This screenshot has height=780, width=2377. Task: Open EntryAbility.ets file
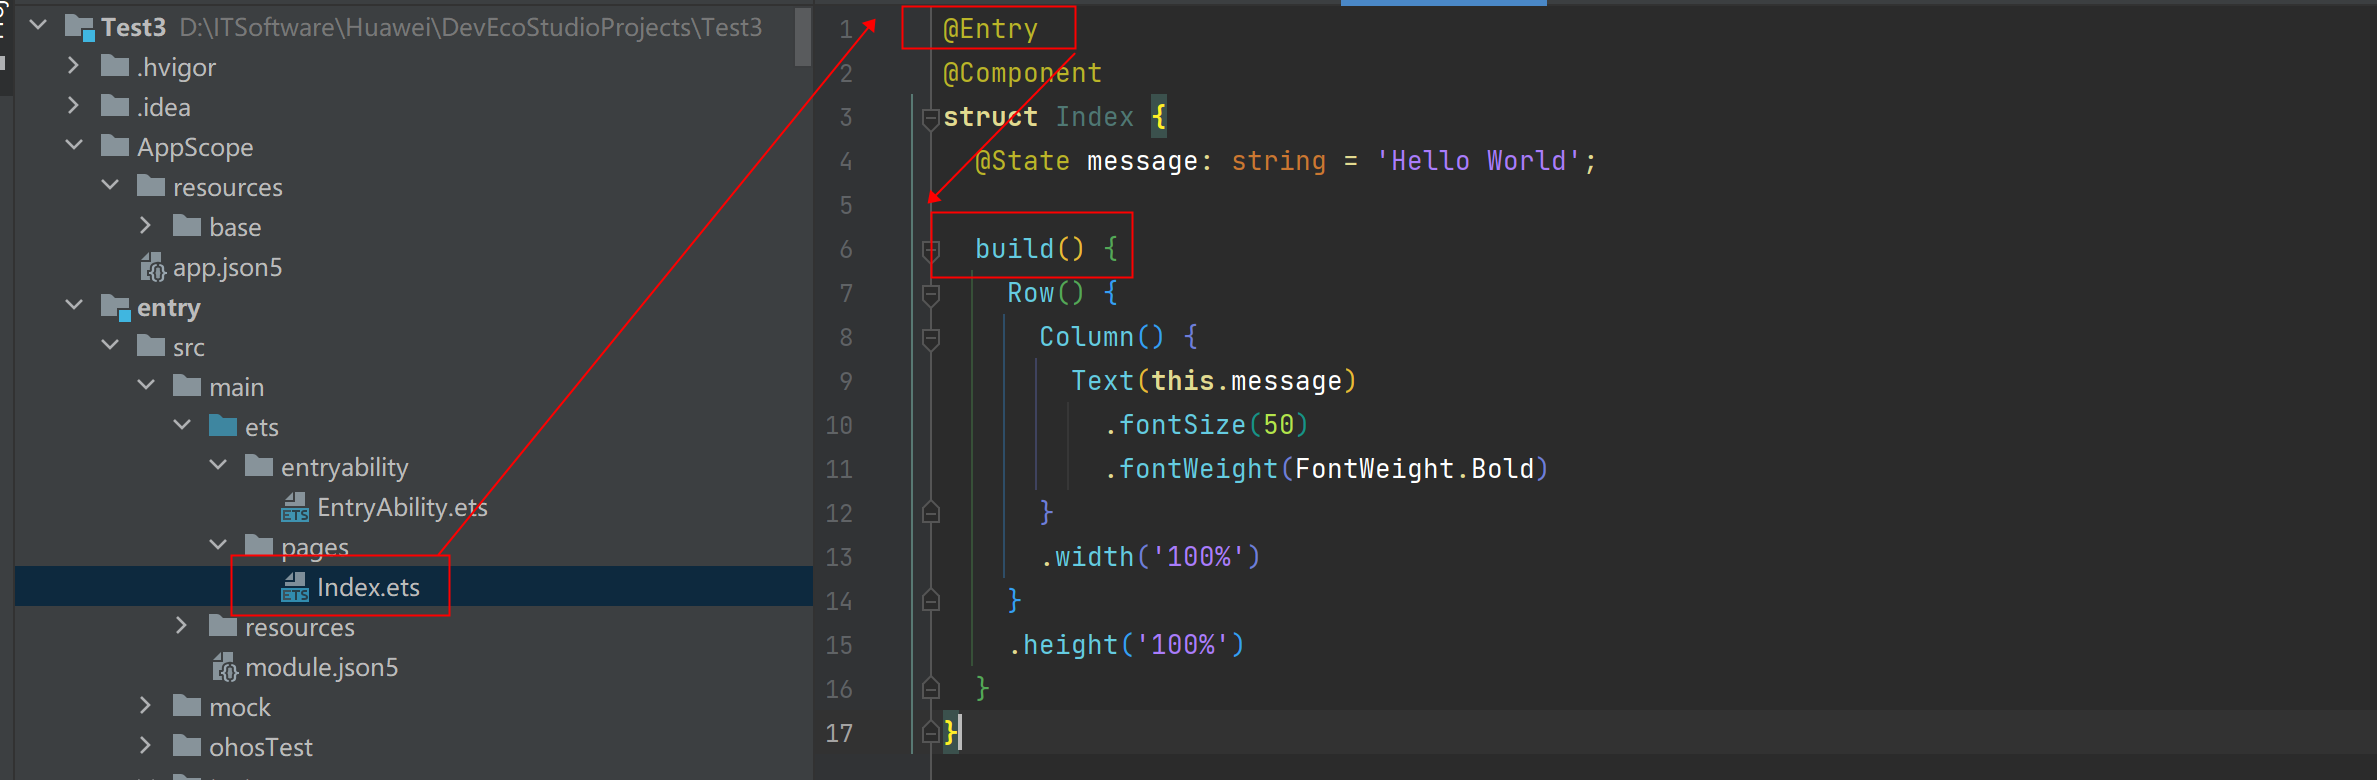pyautogui.click(x=402, y=507)
